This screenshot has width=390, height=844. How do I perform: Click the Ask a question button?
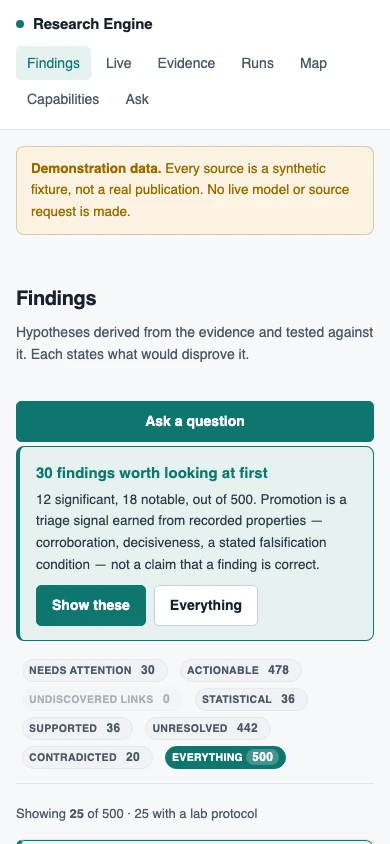(x=195, y=421)
